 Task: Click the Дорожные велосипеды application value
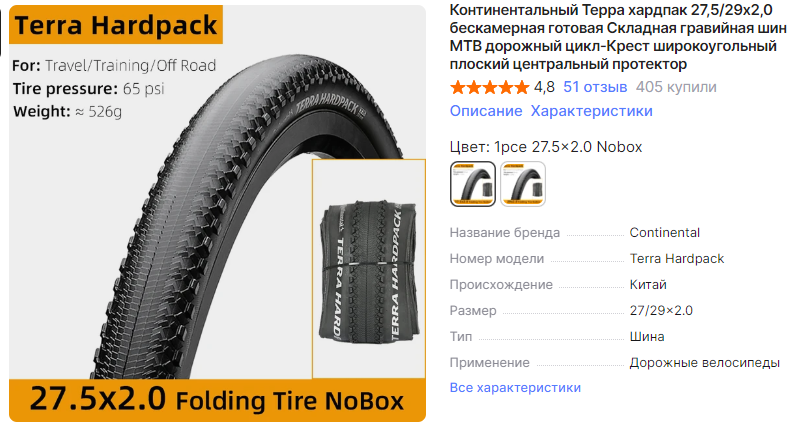tap(705, 362)
